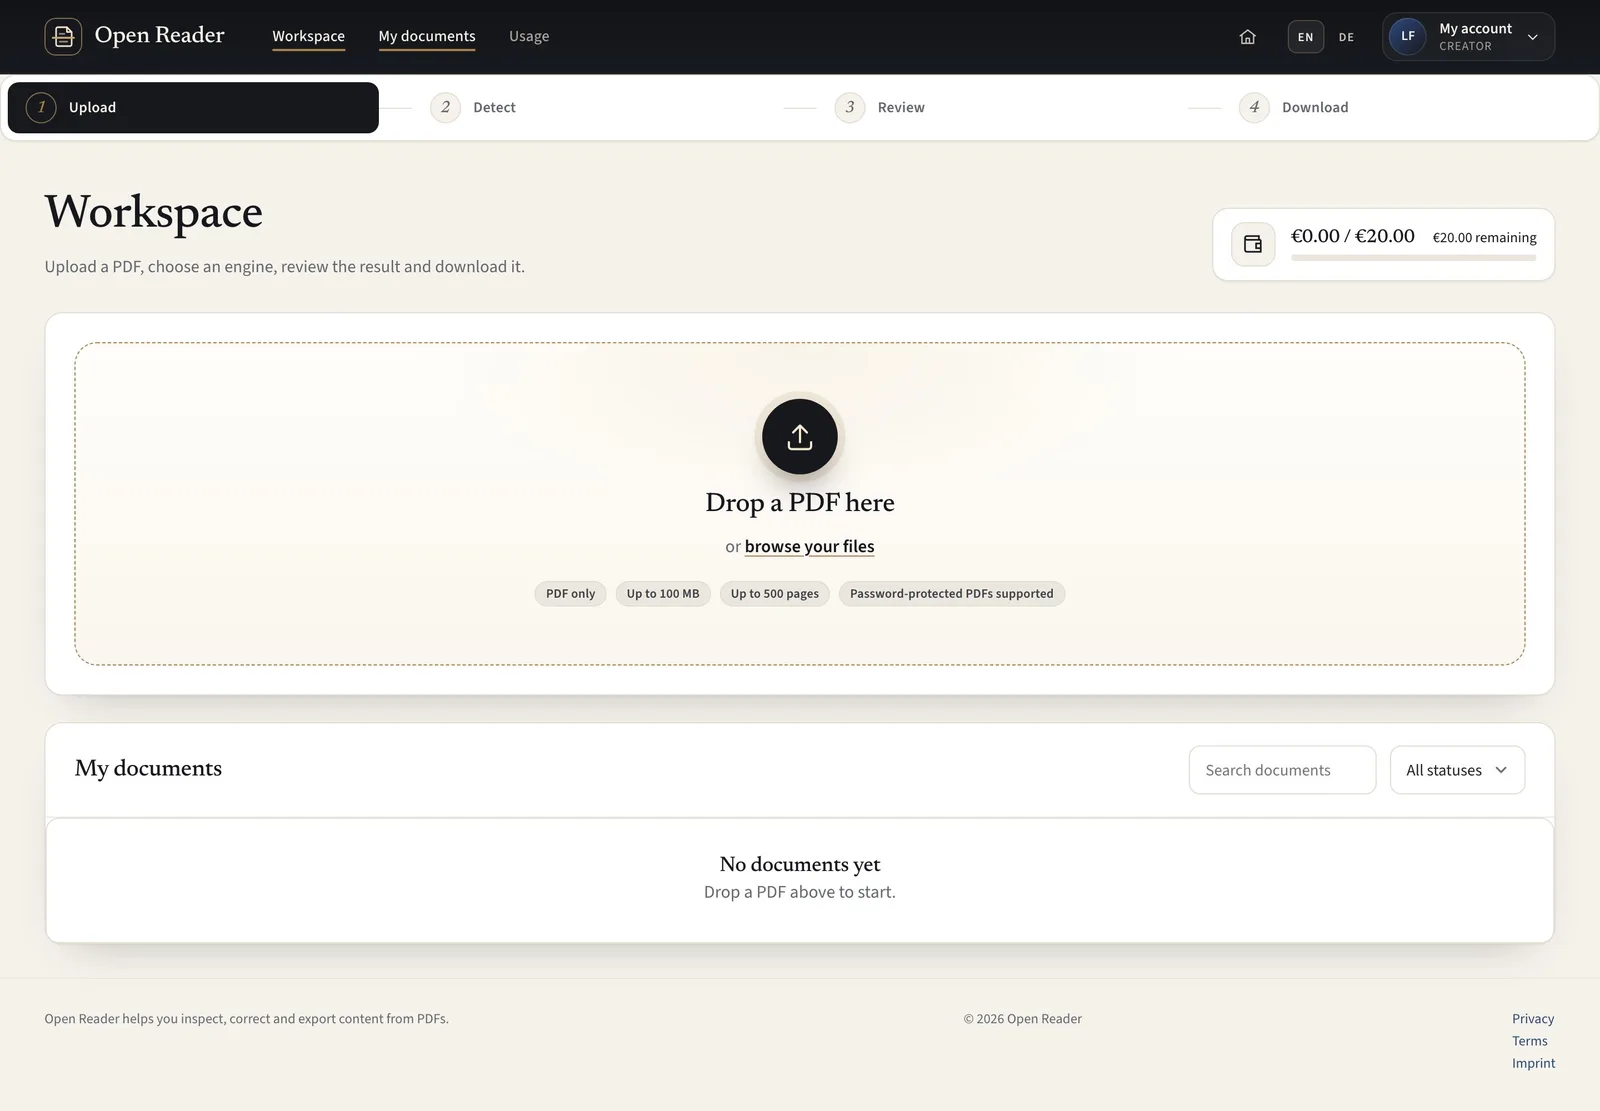Open the Imprint link
The image size is (1600, 1111).
click(x=1534, y=1063)
